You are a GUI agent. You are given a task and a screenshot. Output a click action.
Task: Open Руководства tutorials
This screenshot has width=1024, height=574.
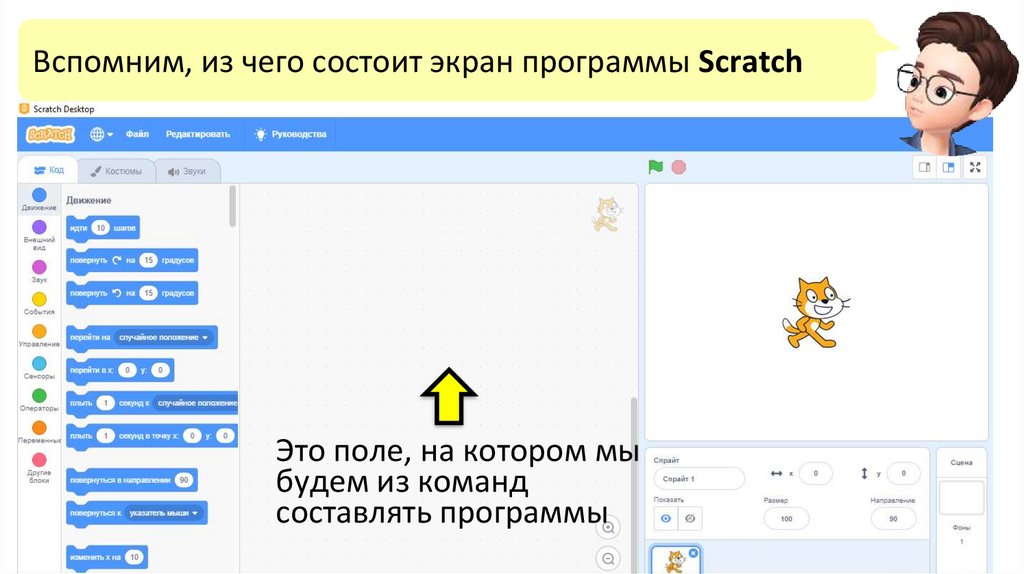point(291,134)
